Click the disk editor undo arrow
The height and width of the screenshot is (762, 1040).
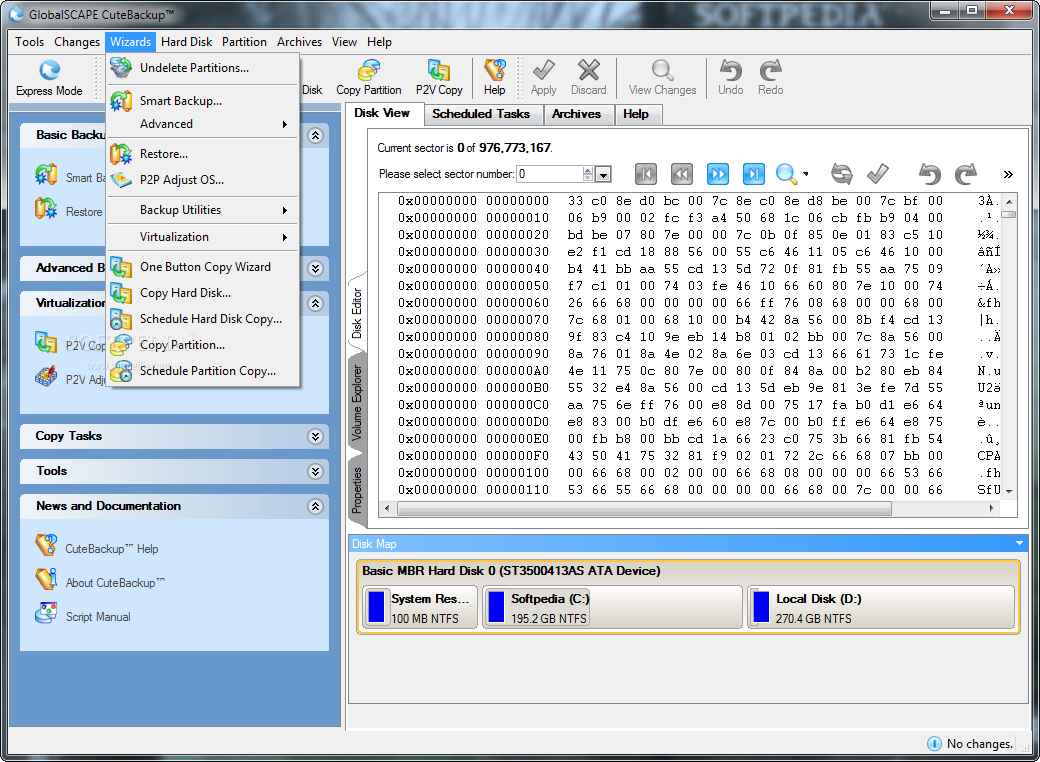pos(930,174)
